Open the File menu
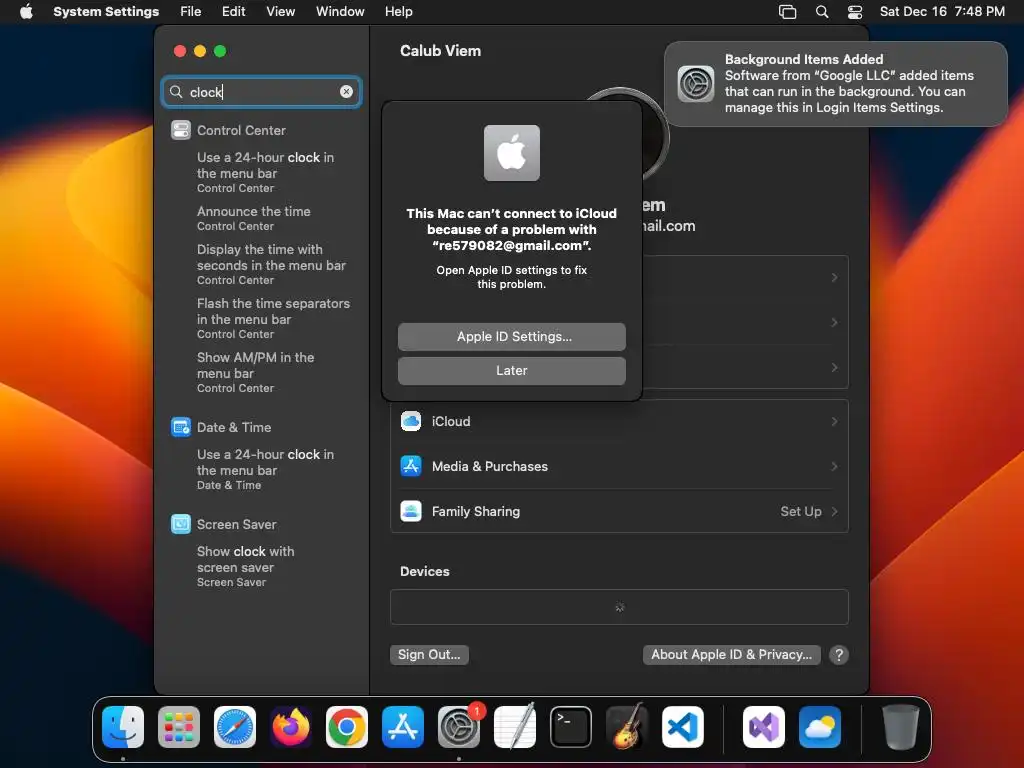The height and width of the screenshot is (768, 1024). pos(191,11)
